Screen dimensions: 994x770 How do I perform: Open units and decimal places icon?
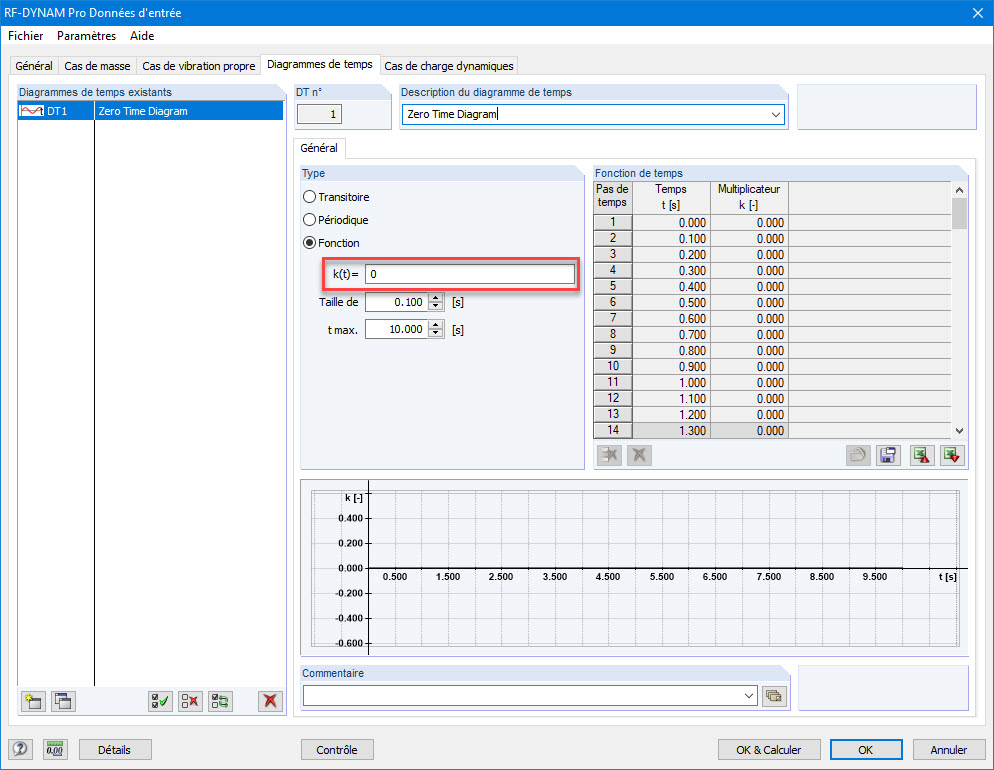[55, 750]
